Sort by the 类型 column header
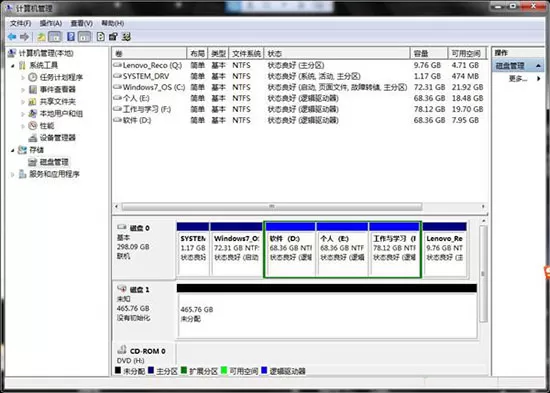Image resolution: width=550 pixels, height=393 pixels. tap(218, 53)
